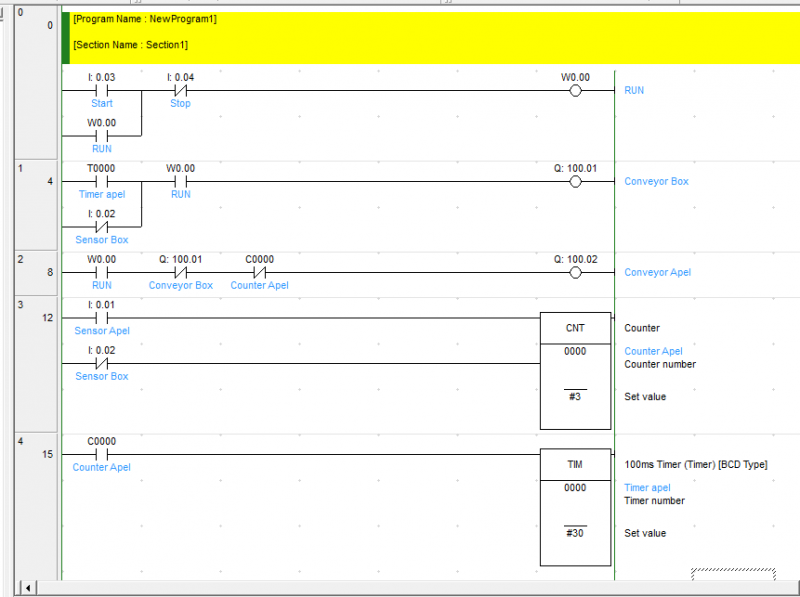The width and height of the screenshot is (800, 597).
Task: Click the Conveyor Apel coil comment text
Action: (x=658, y=272)
